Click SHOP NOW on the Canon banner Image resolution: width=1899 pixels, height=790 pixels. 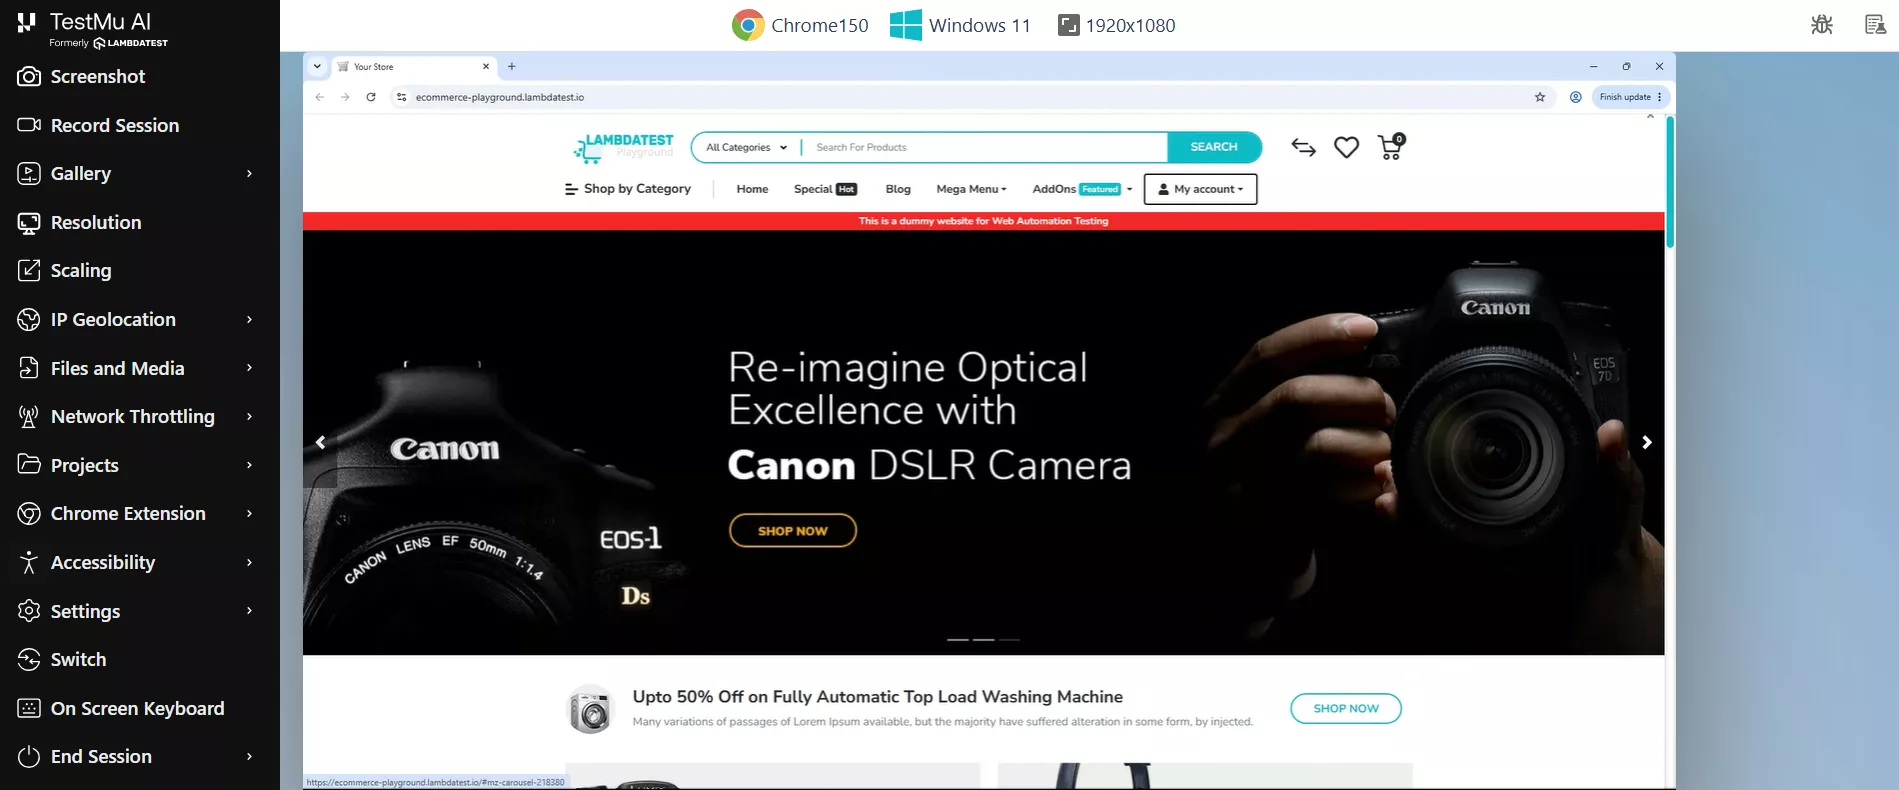[x=793, y=531]
